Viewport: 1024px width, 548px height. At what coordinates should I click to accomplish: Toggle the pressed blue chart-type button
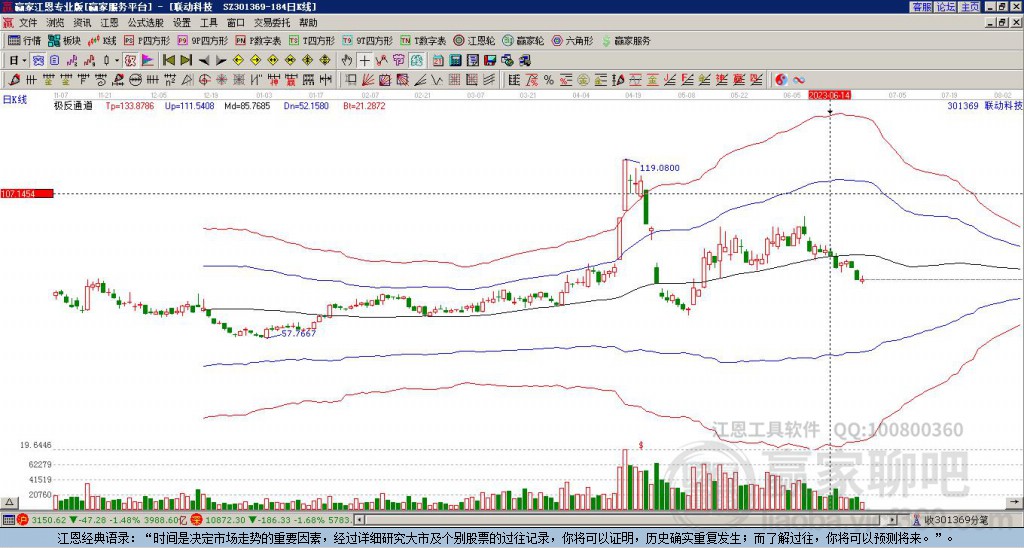click(38, 60)
